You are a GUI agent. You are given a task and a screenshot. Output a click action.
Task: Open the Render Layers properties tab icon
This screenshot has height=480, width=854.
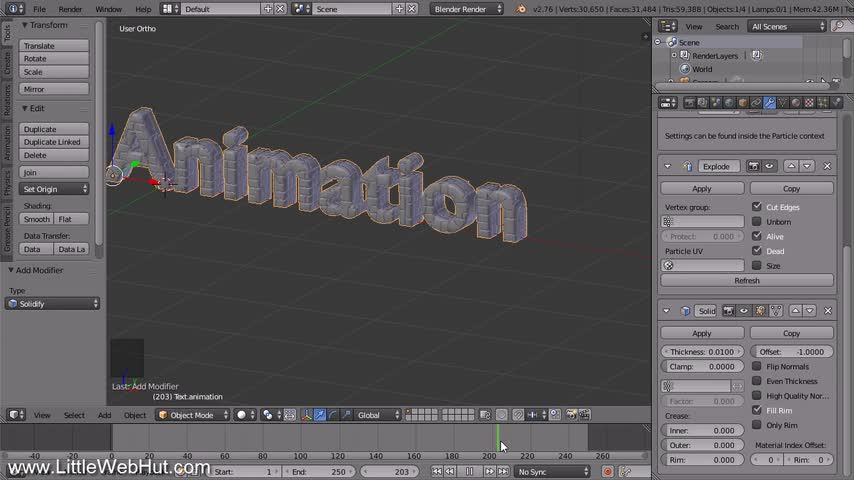pos(703,102)
